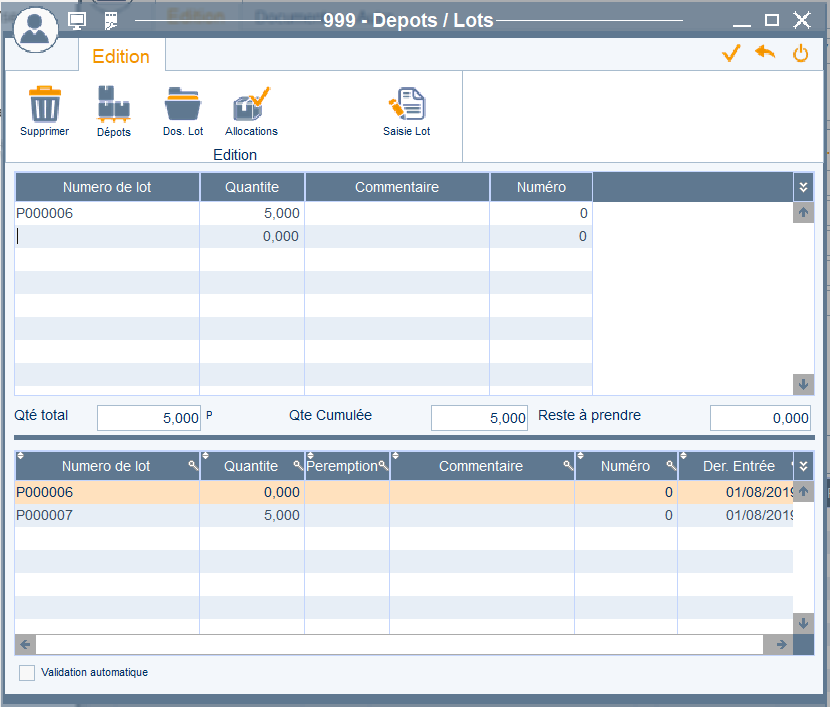830x707 pixels.
Task: Click lower grid Quantite header
Action: click(x=251, y=466)
